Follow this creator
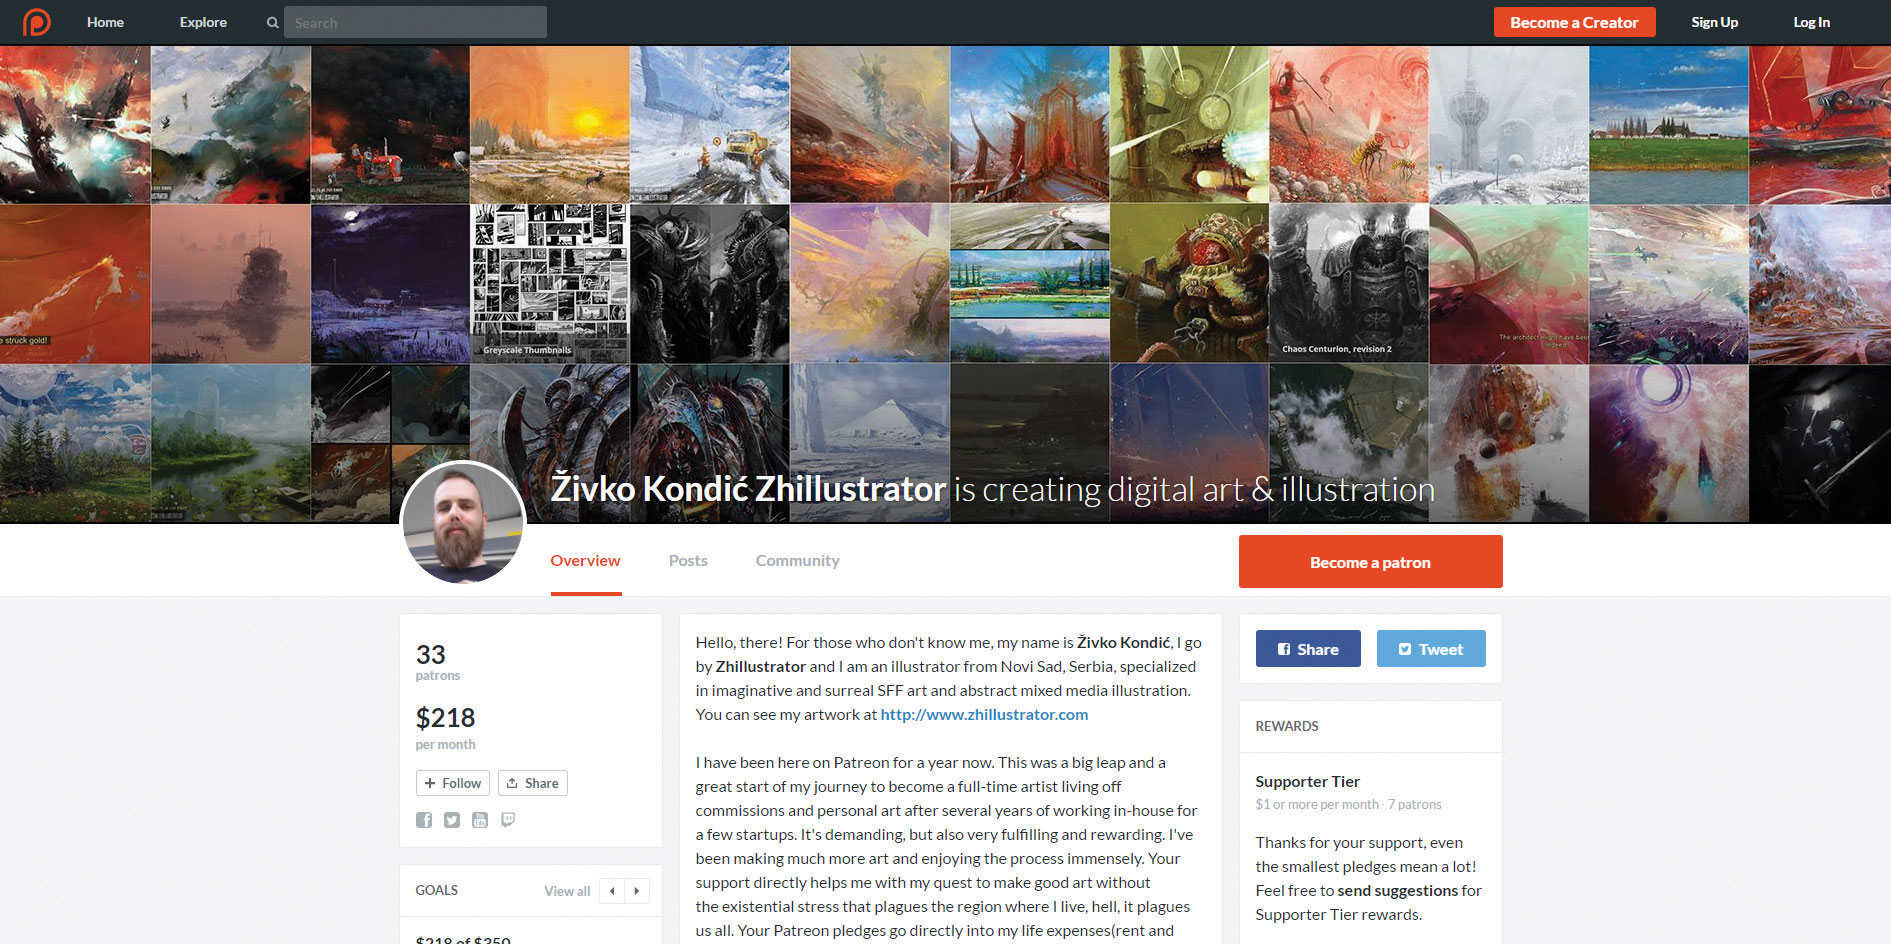Screen dimensions: 1891x944 click(453, 783)
